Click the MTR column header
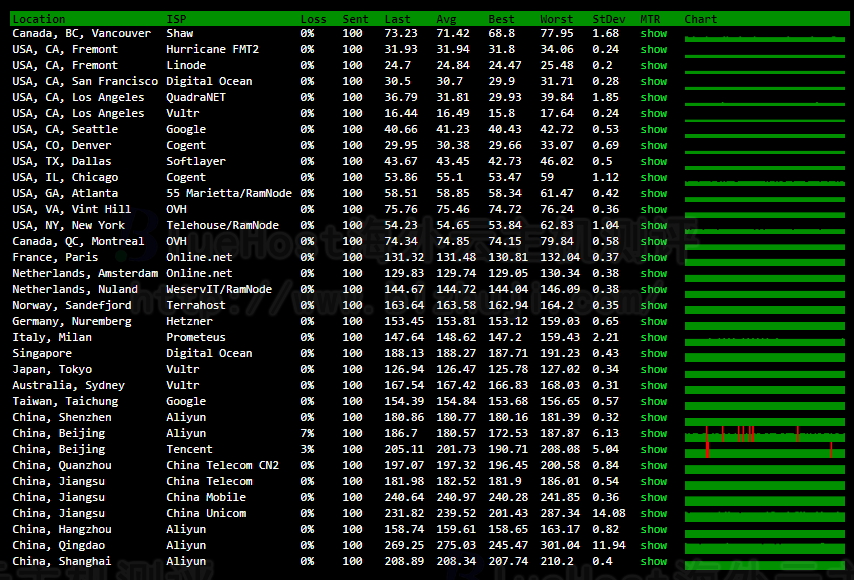The image size is (854, 580). click(650, 19)
